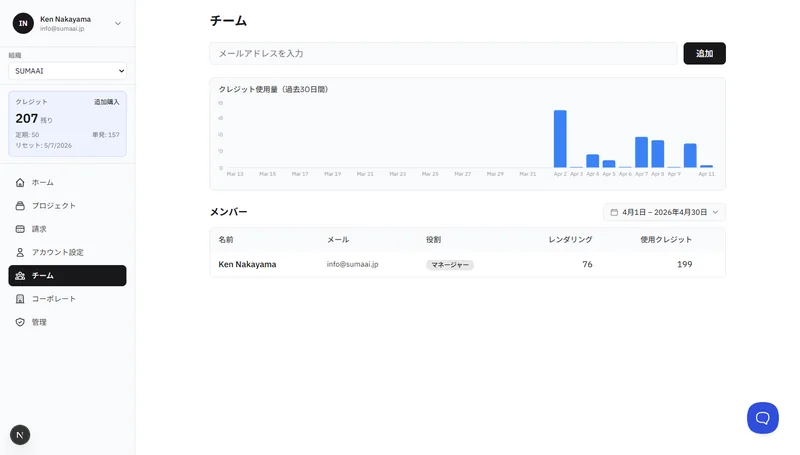Click the リセット: 5/7/2026 text
Screen dimensions: 800x455
(43, 145)
